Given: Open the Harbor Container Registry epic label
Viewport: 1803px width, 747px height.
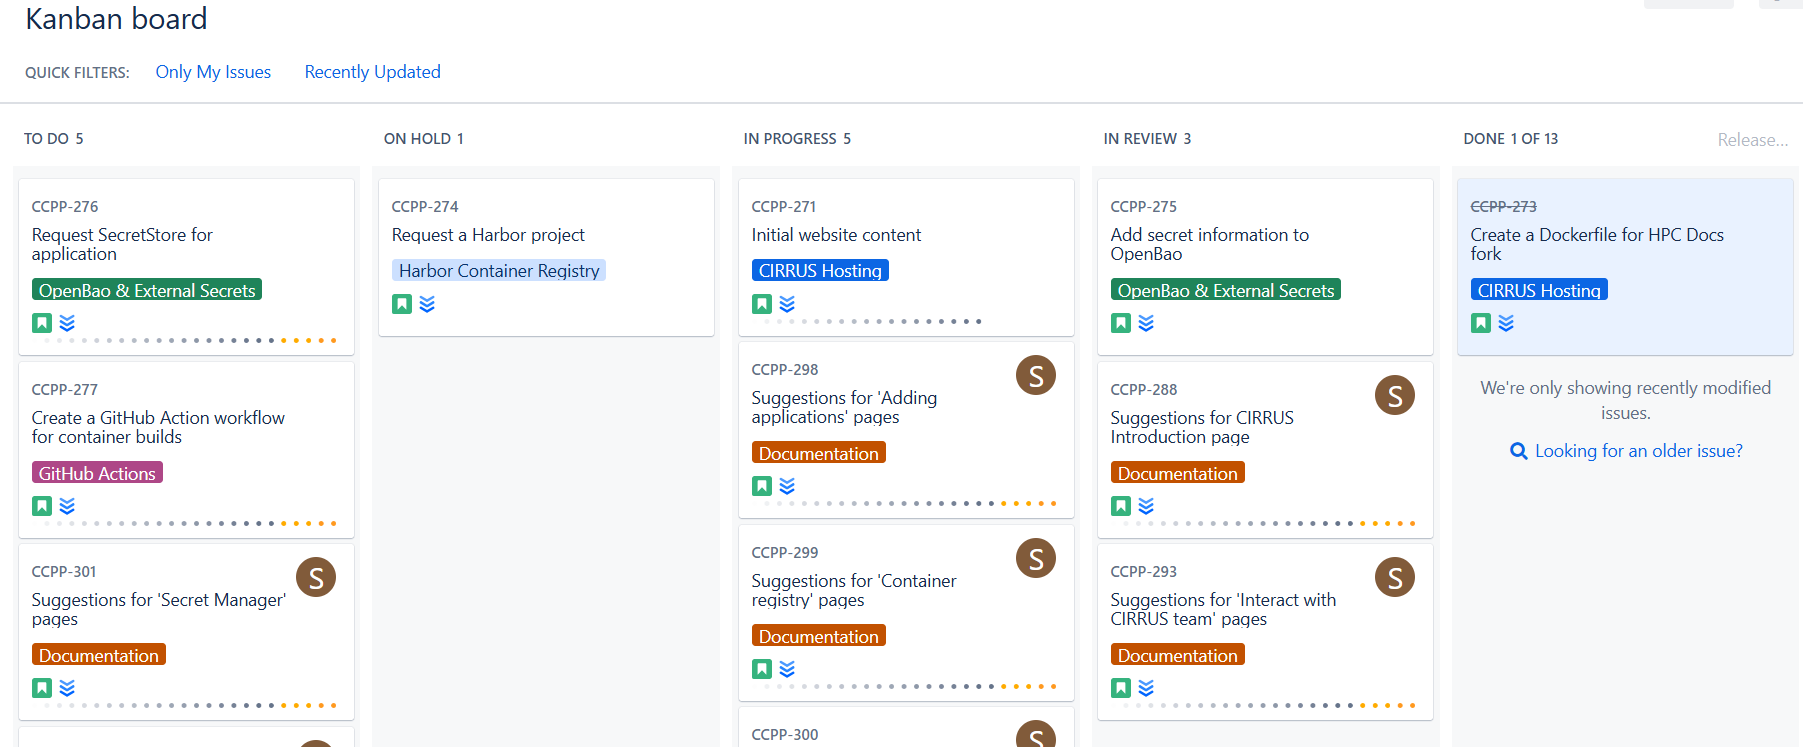Looking at the screenshot, I should pos(499,271).
